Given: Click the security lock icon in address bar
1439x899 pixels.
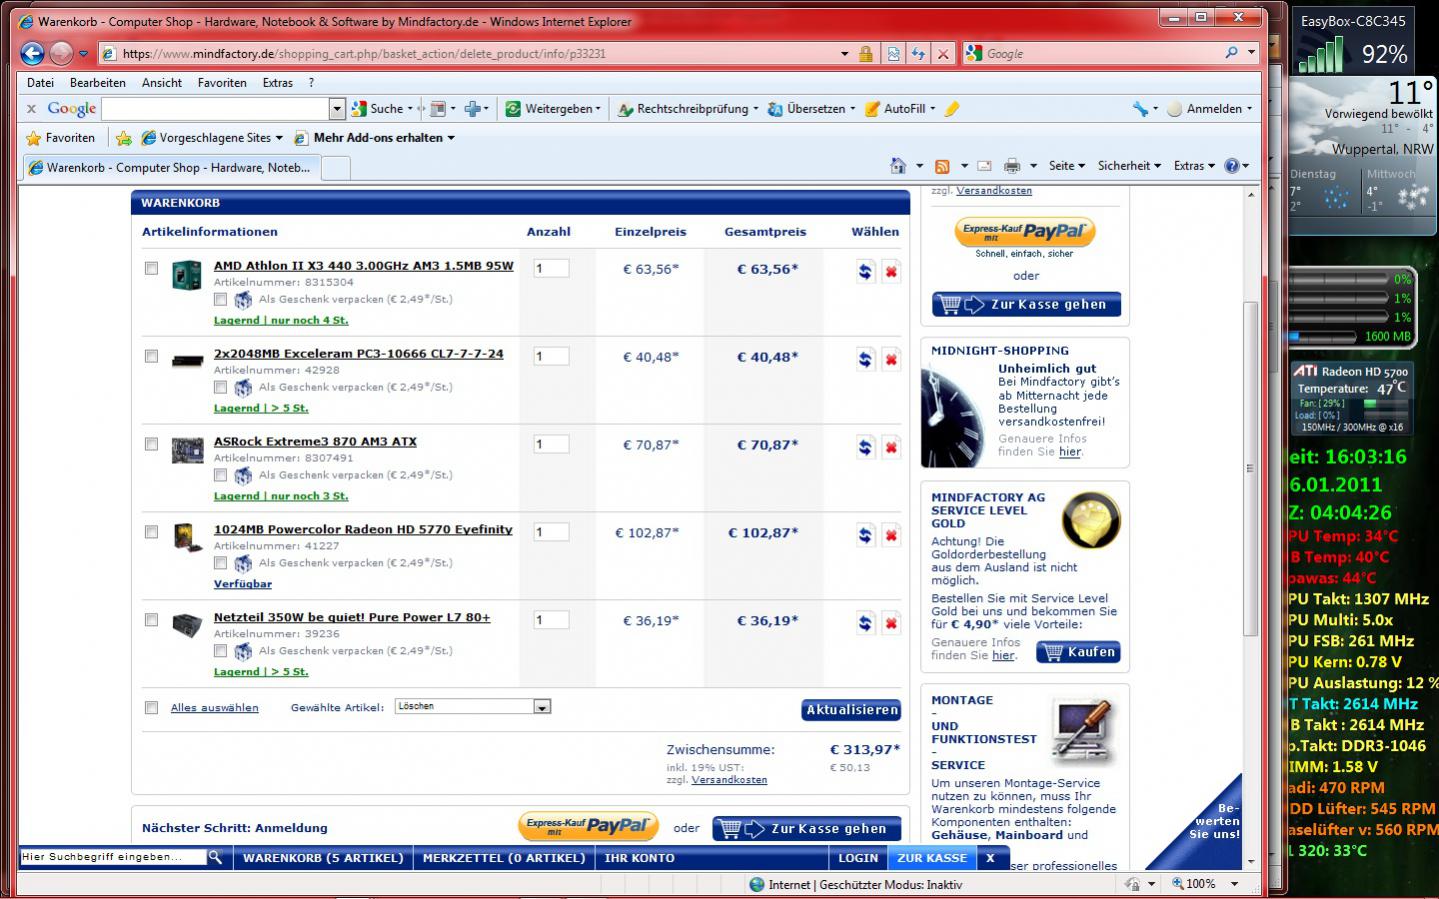Looking at the screenshot, I should pos(866,54).
